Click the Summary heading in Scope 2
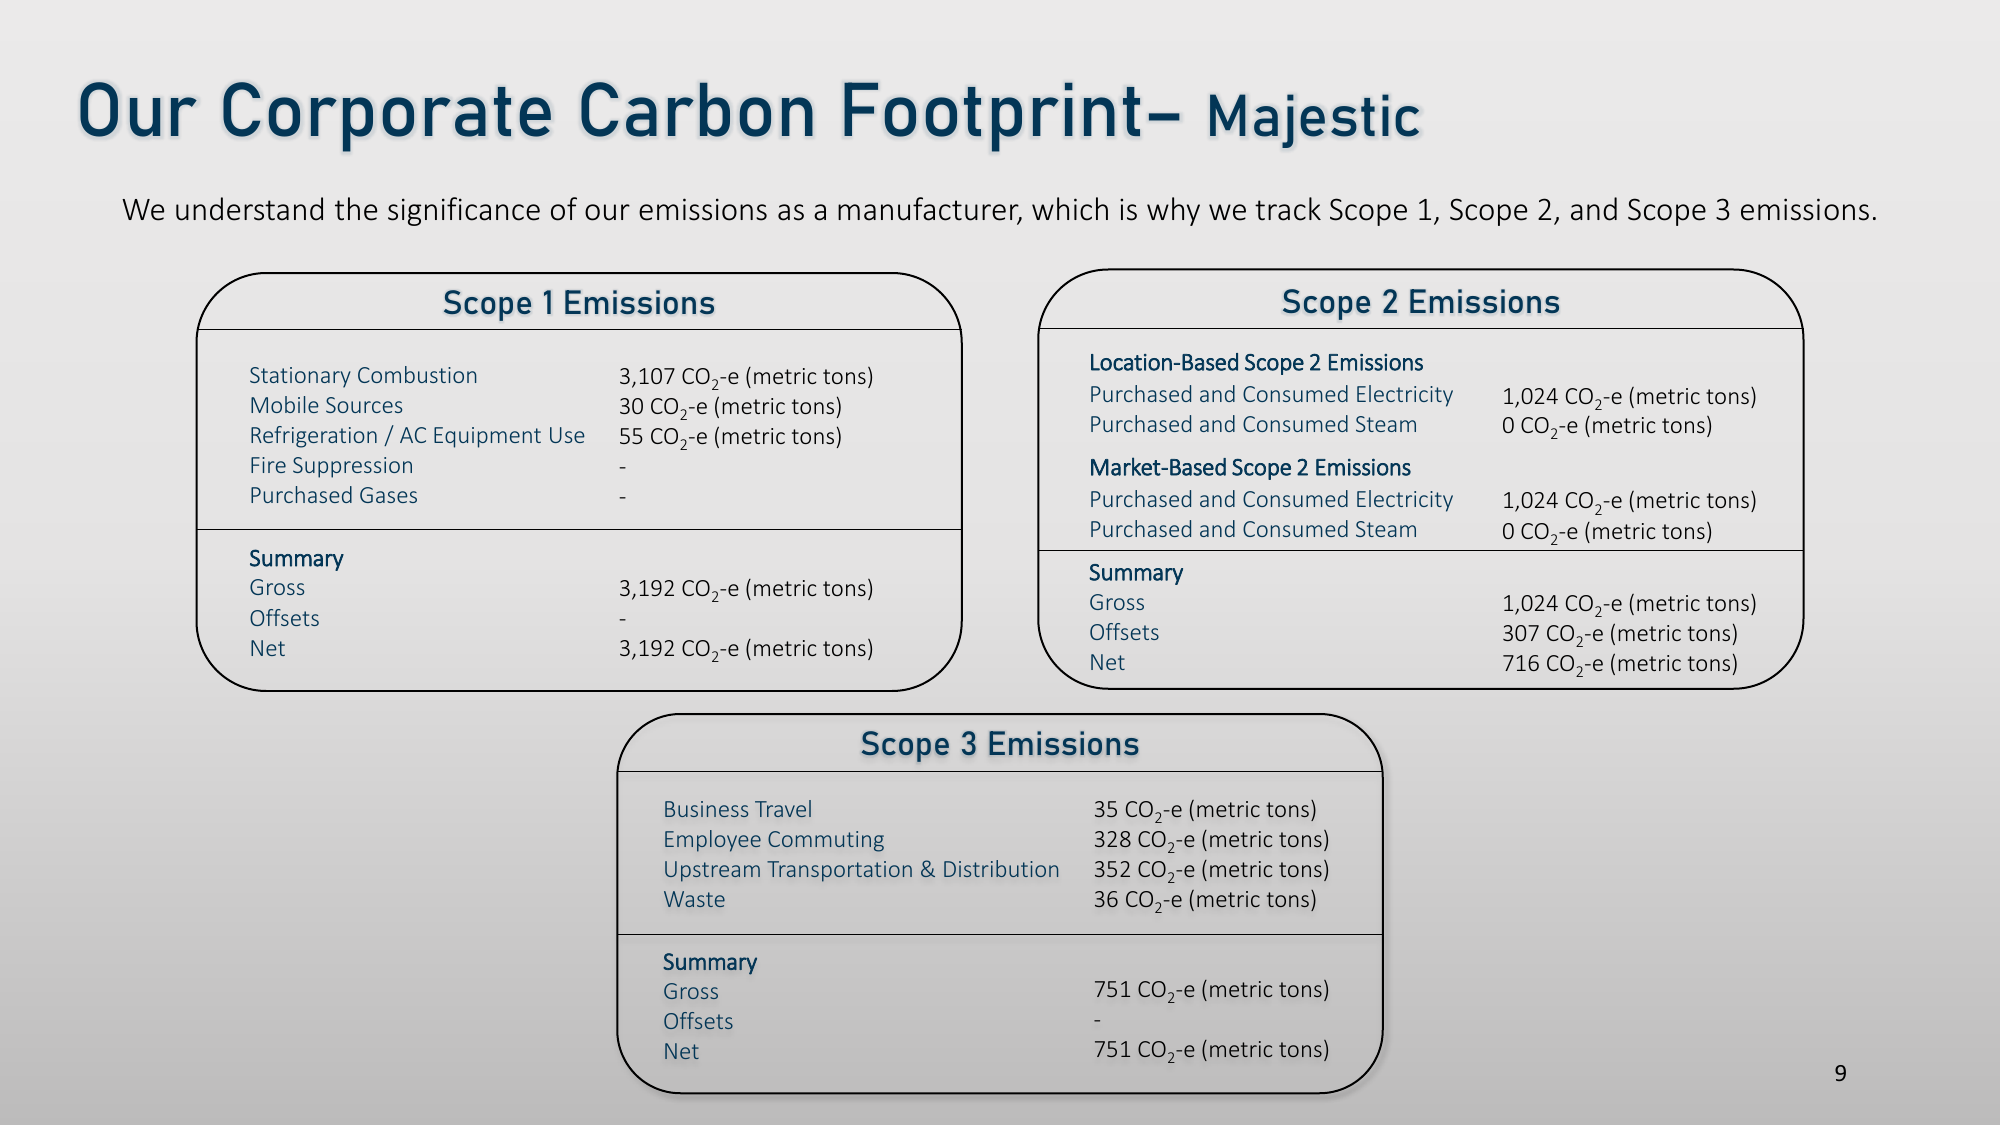Screen dimensions: 2000x1125 click(x=1136, y=573)
